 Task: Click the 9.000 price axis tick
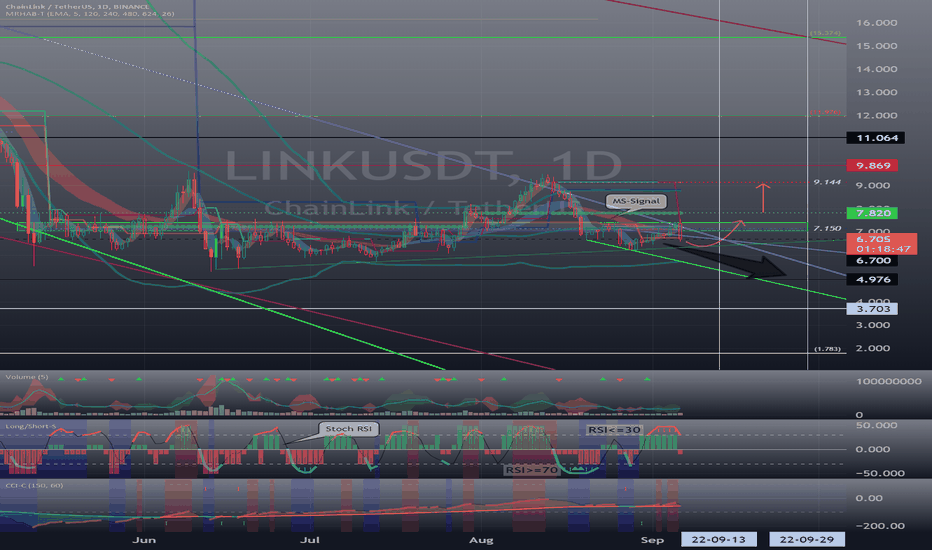pyautogui.click(x=873, y=186)
